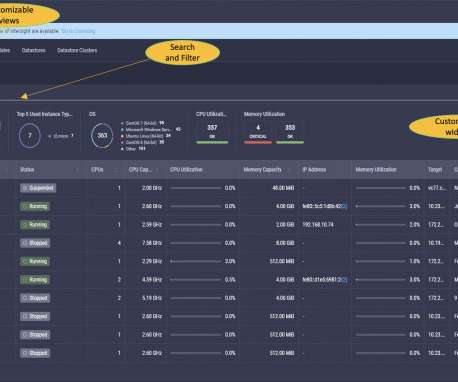Open the Top 5 Used Instance Types donut showing 7

tap(30, 136)
